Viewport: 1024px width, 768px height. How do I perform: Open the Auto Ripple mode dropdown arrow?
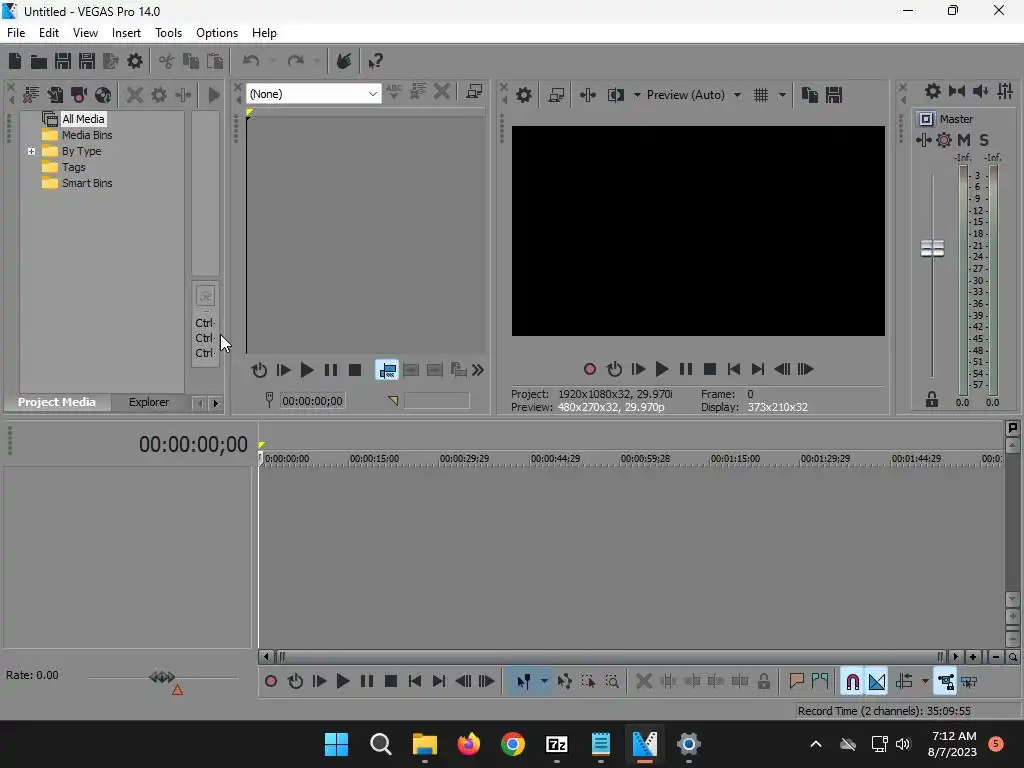click(x=925, y=682)
